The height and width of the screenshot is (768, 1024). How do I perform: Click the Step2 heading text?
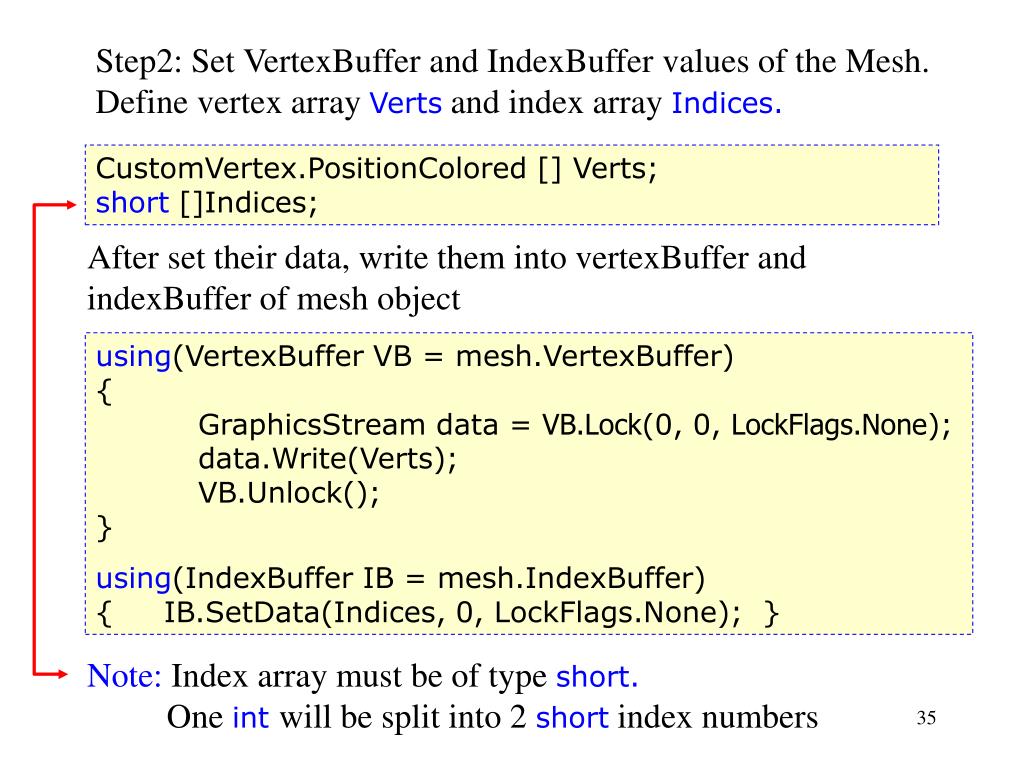pos(512,62)
